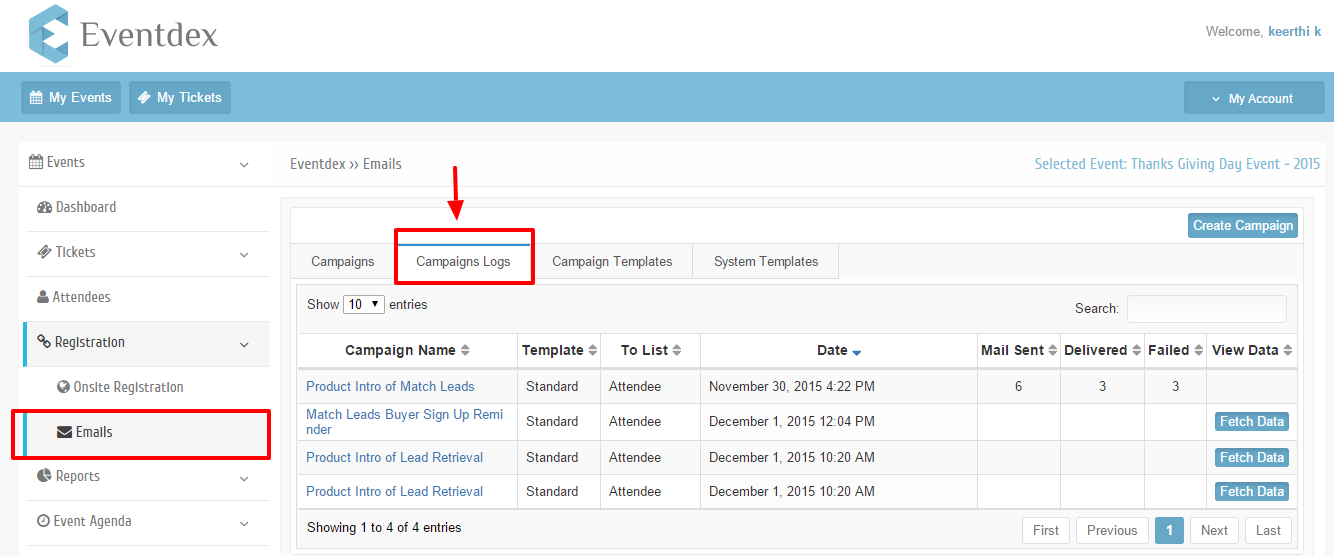Viewport: 1334px width, 556px height.
Task: Sort by Failed column arrows
Action: (x=1199, y=351)
